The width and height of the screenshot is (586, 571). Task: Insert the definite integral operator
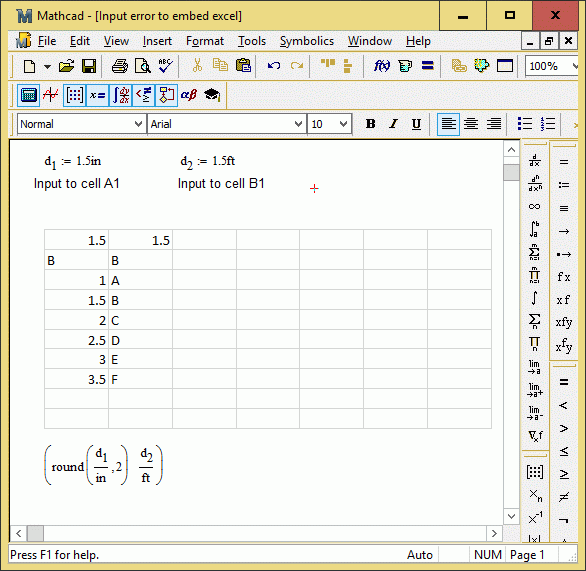(534, 229)
